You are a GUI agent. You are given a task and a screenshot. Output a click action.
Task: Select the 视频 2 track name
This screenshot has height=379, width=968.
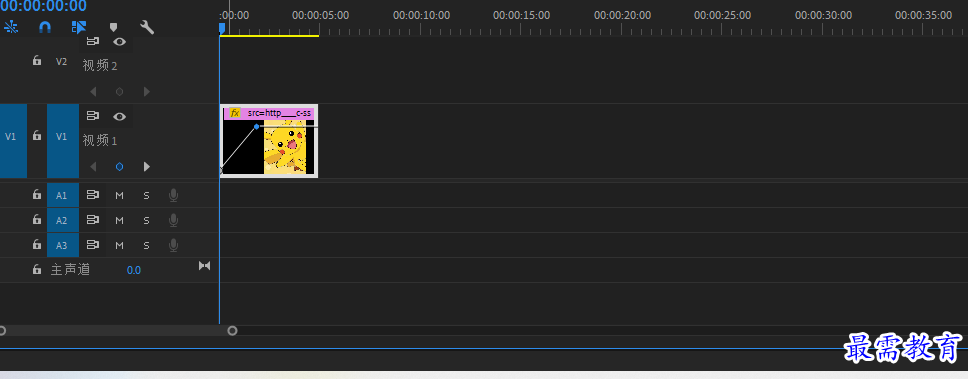[100, 65]
